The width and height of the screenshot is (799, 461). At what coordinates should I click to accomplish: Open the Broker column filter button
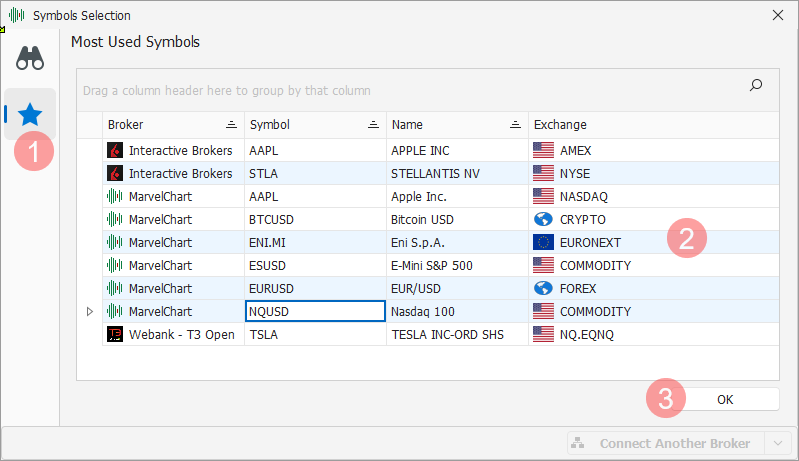coord(231,125)
